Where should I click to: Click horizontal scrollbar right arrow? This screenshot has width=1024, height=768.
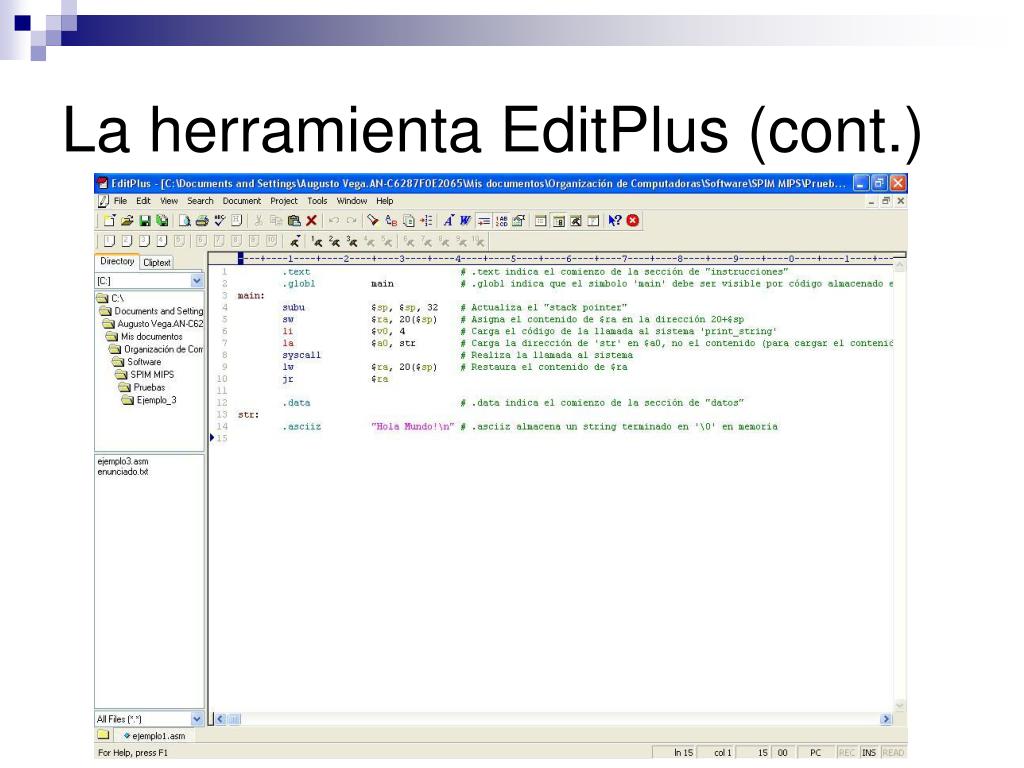(x=886, y=719)
